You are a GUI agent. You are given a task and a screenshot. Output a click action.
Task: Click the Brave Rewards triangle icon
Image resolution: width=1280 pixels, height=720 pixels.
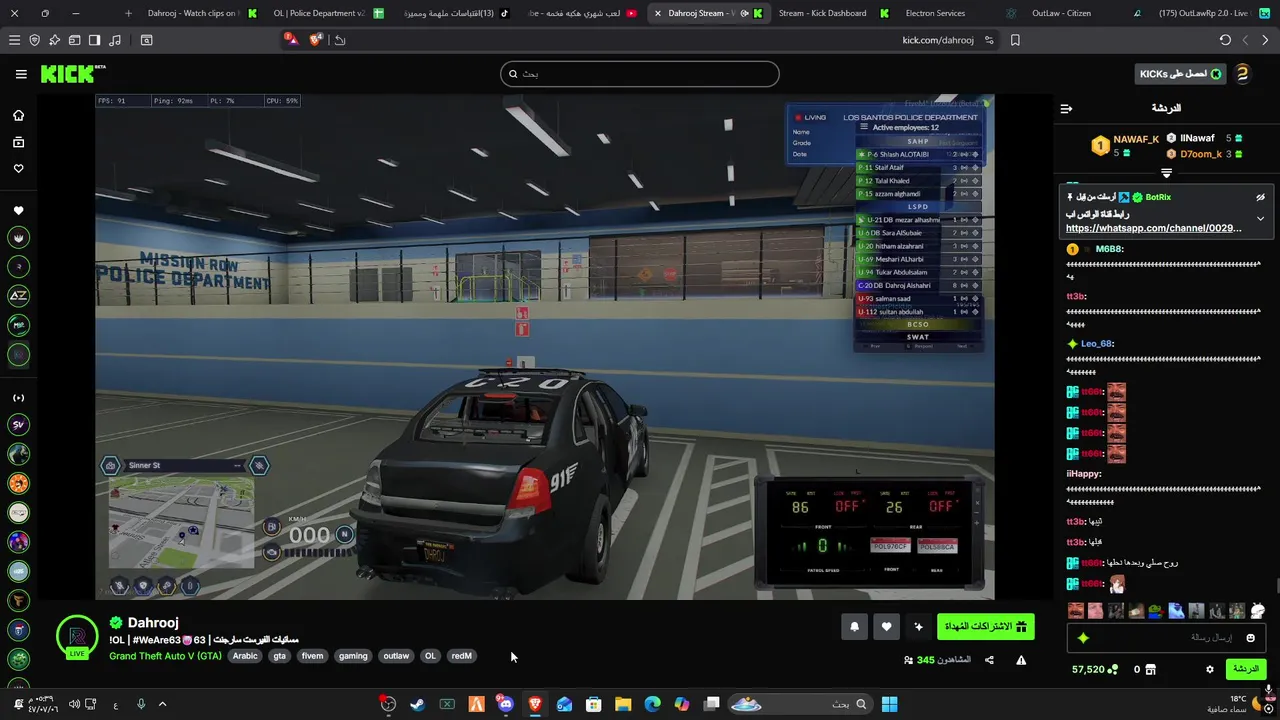tap(290, 40)
